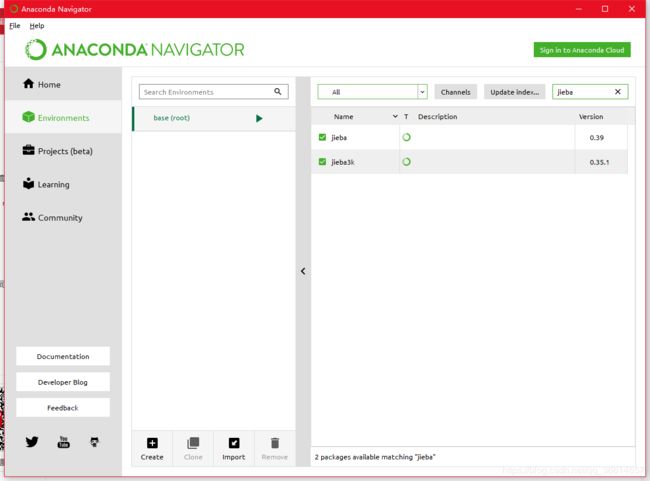The width and height of the screenshot is (650, 481).
Task: Open the File menu
Action: coord(15,26)
